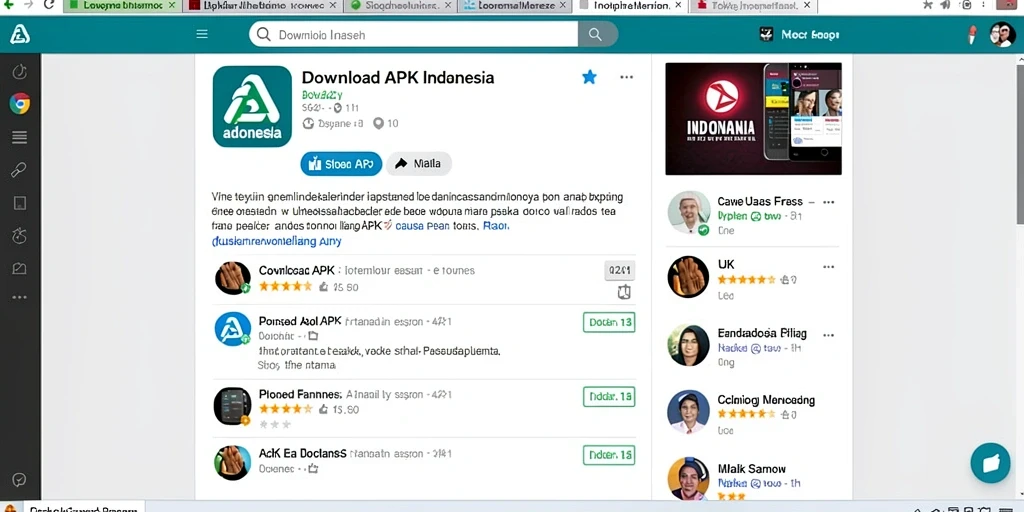
Task: Open the INDONANIA promo banner
Action: point(754,119)
